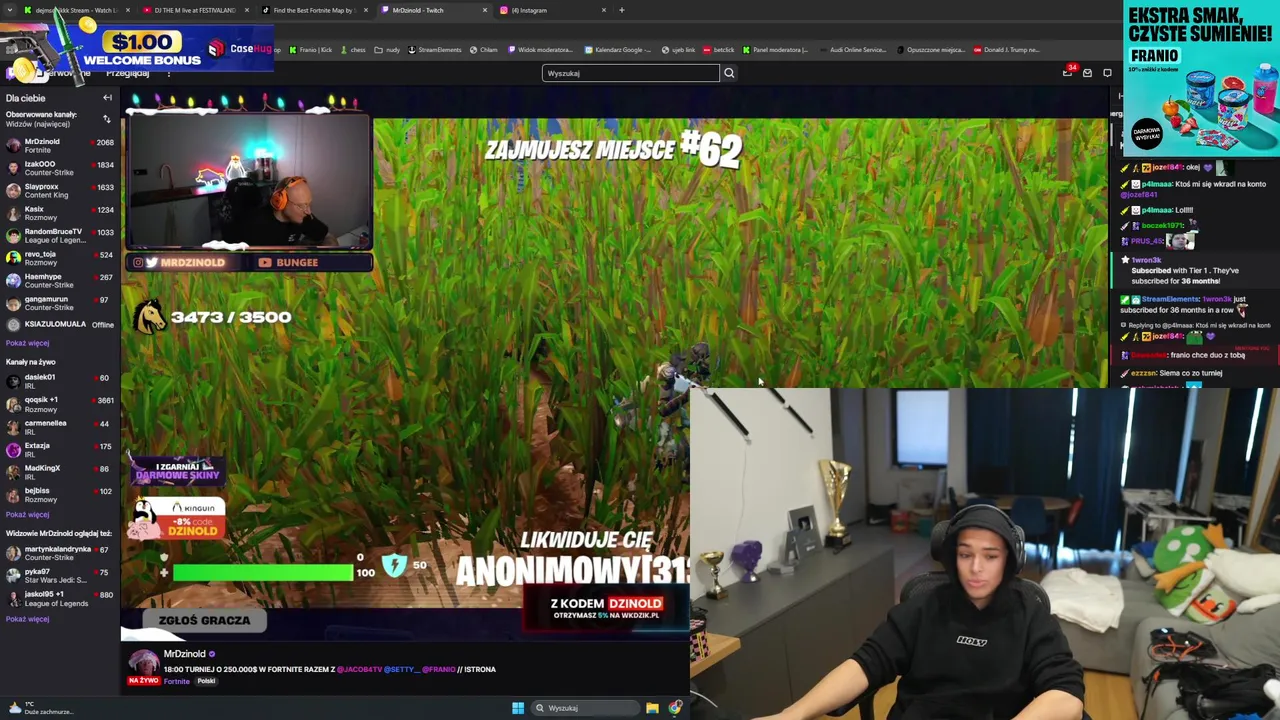Open pyka97 Star Wars Jedi channel
The height and width of the screenshot is (720, 1280).
coord(59,576)
